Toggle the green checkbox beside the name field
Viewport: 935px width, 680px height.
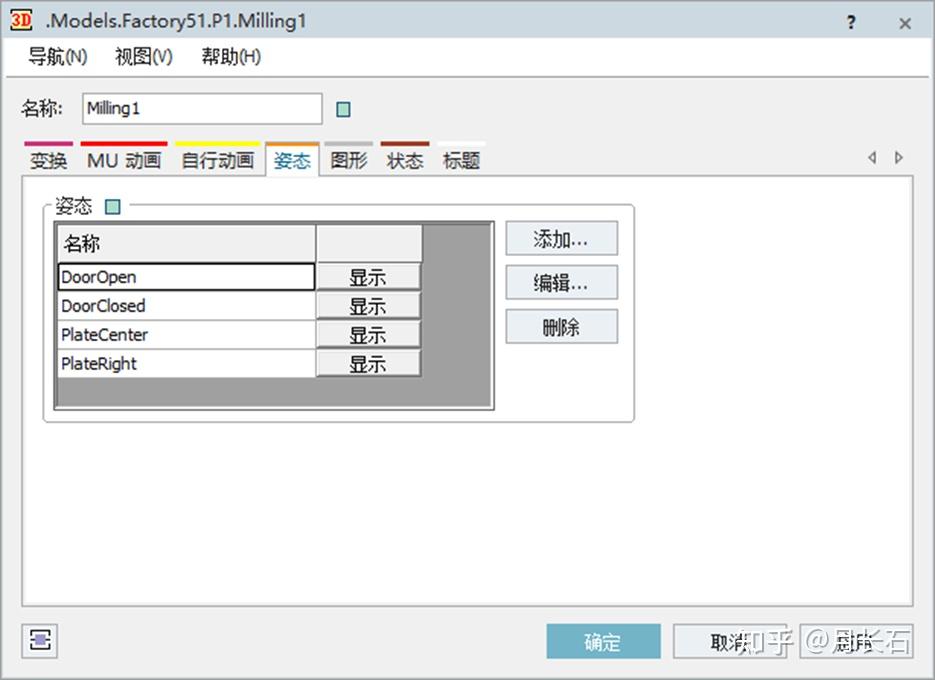(342, 109)
